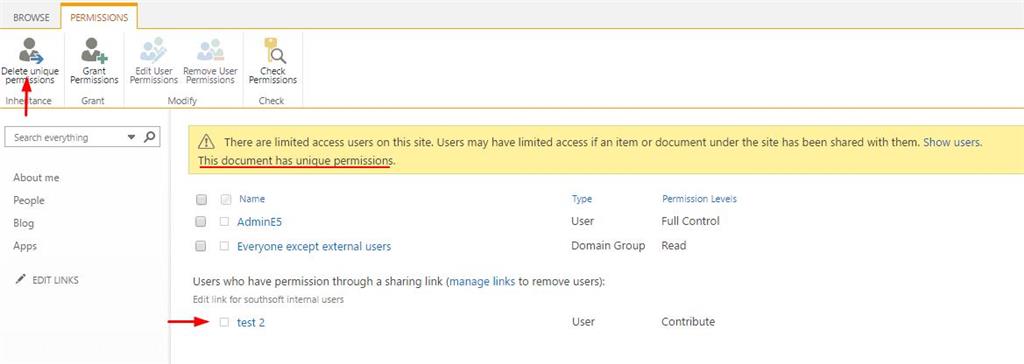Click User type cell in AdminE5 row
1024x364 pixels.
click(x=583, y=221)
